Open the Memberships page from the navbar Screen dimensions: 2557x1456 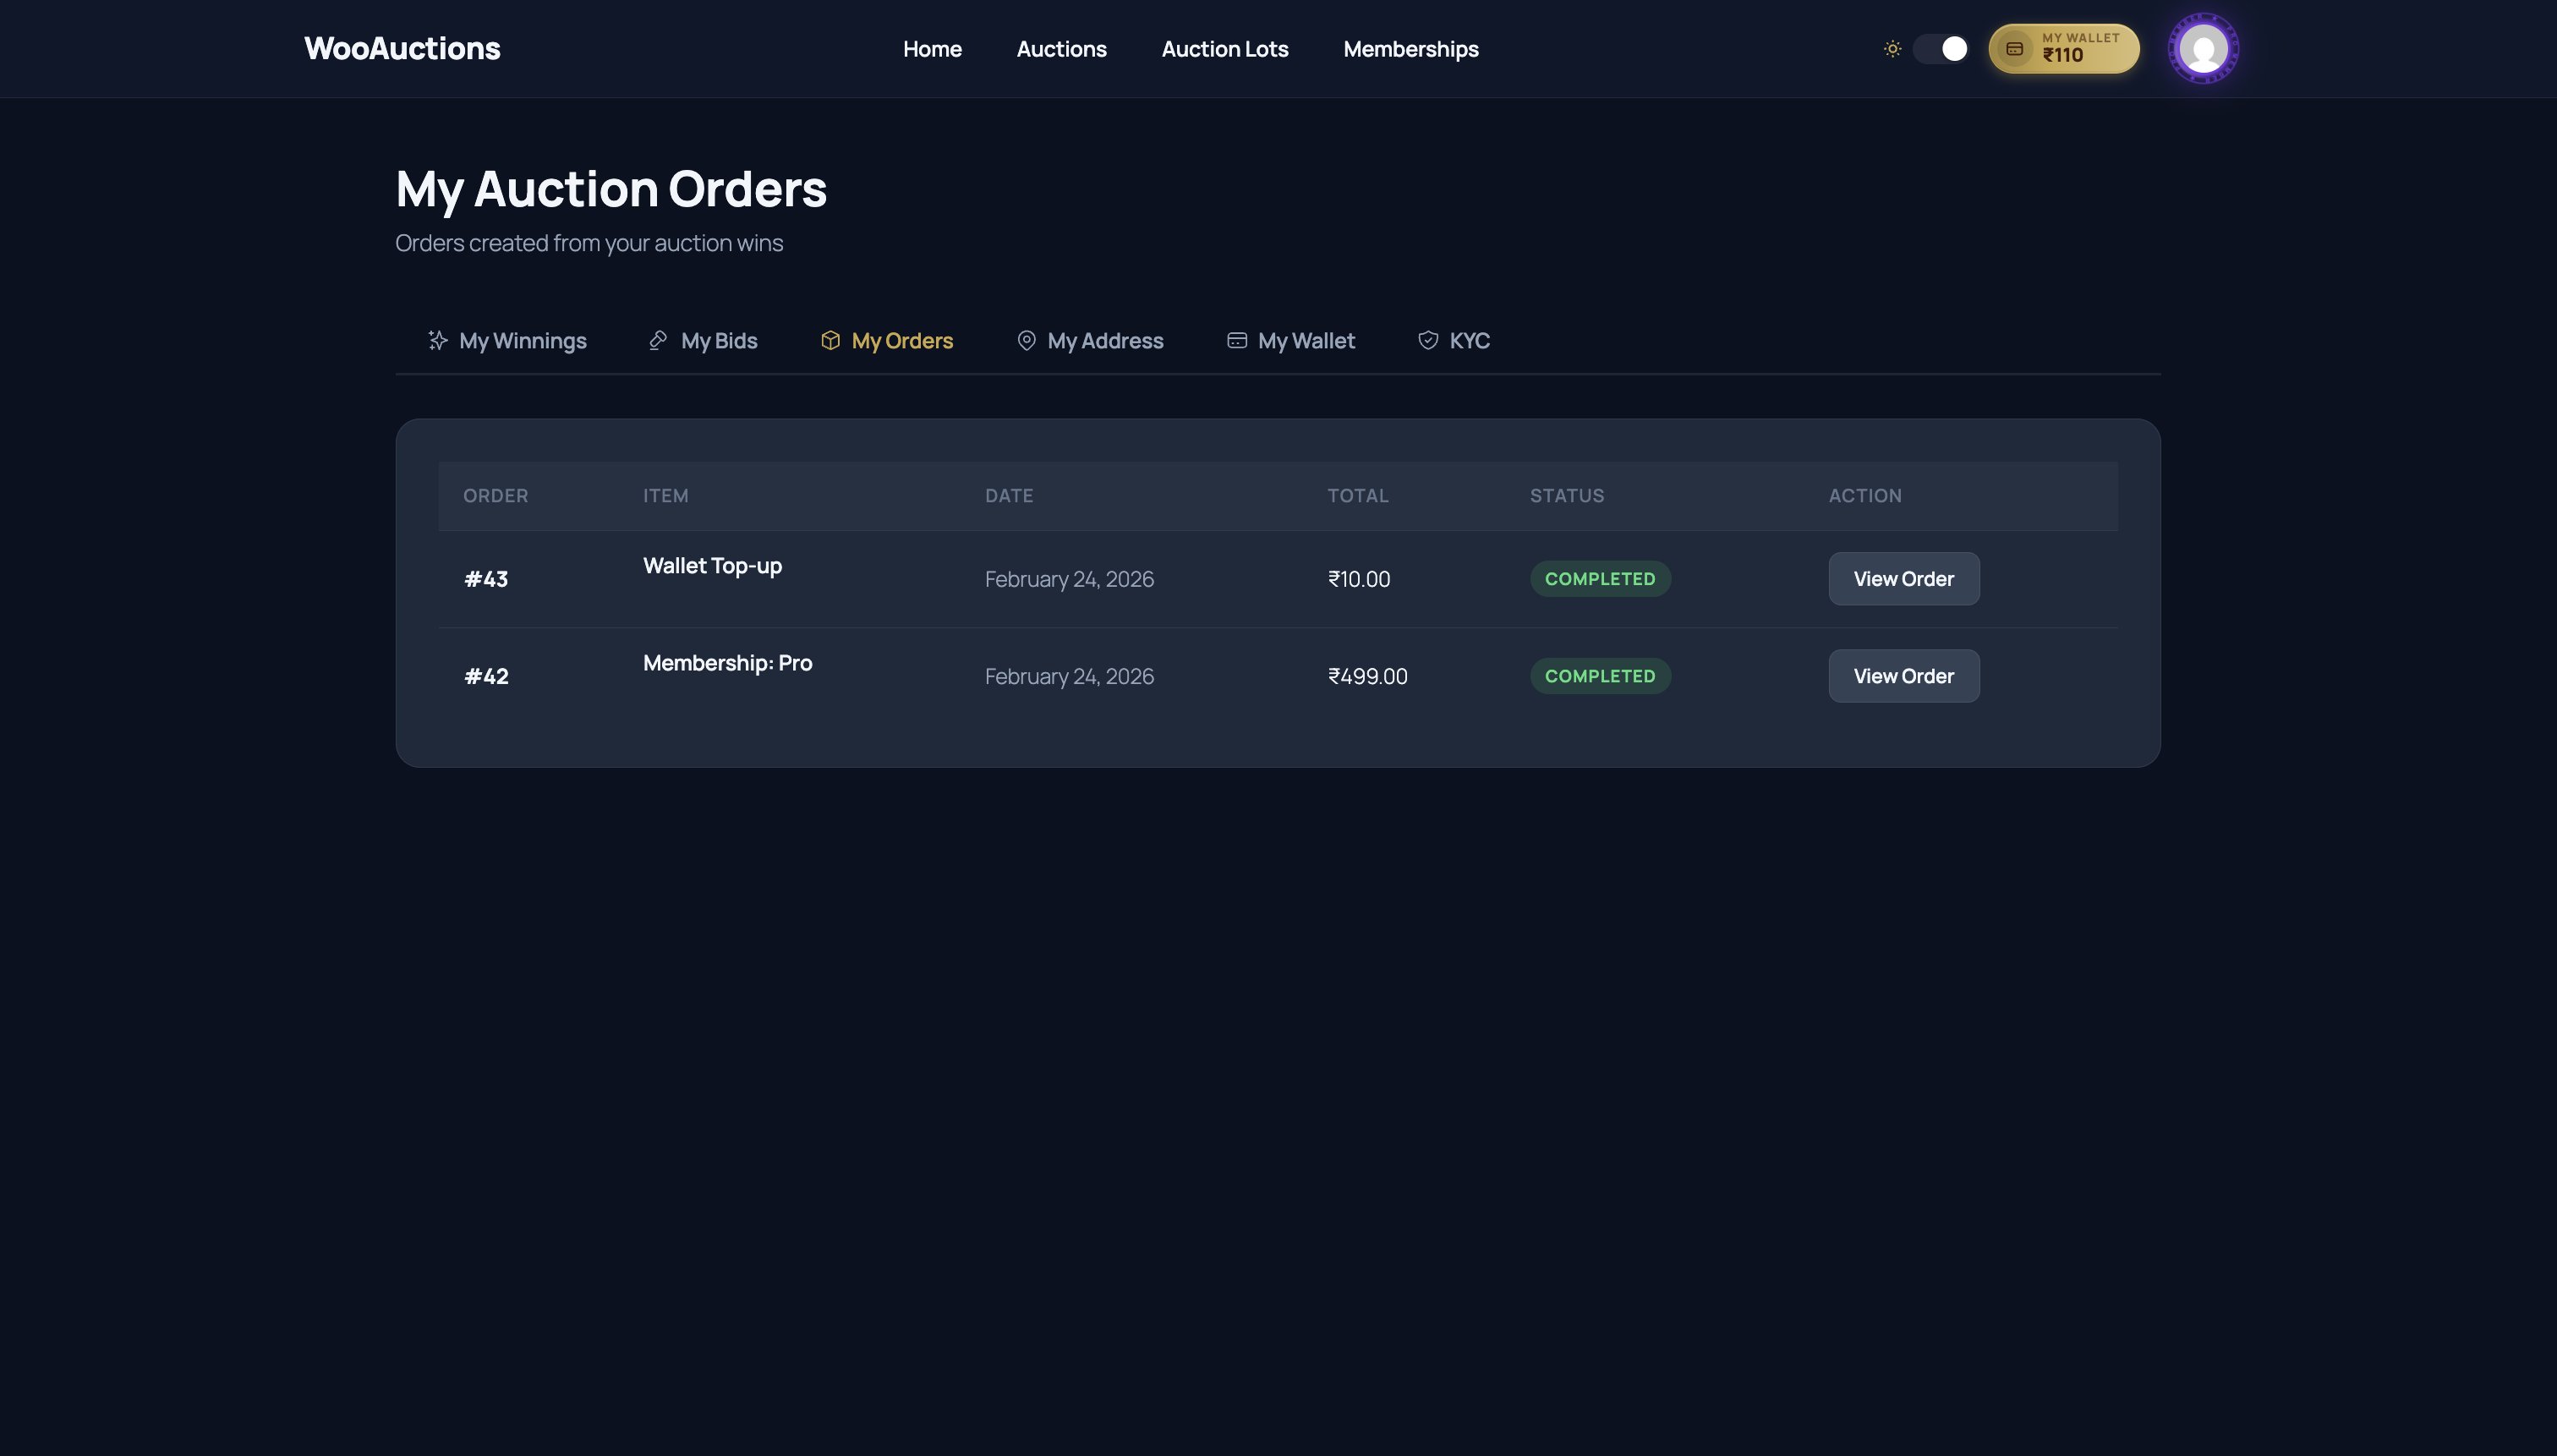[1411, 48]
